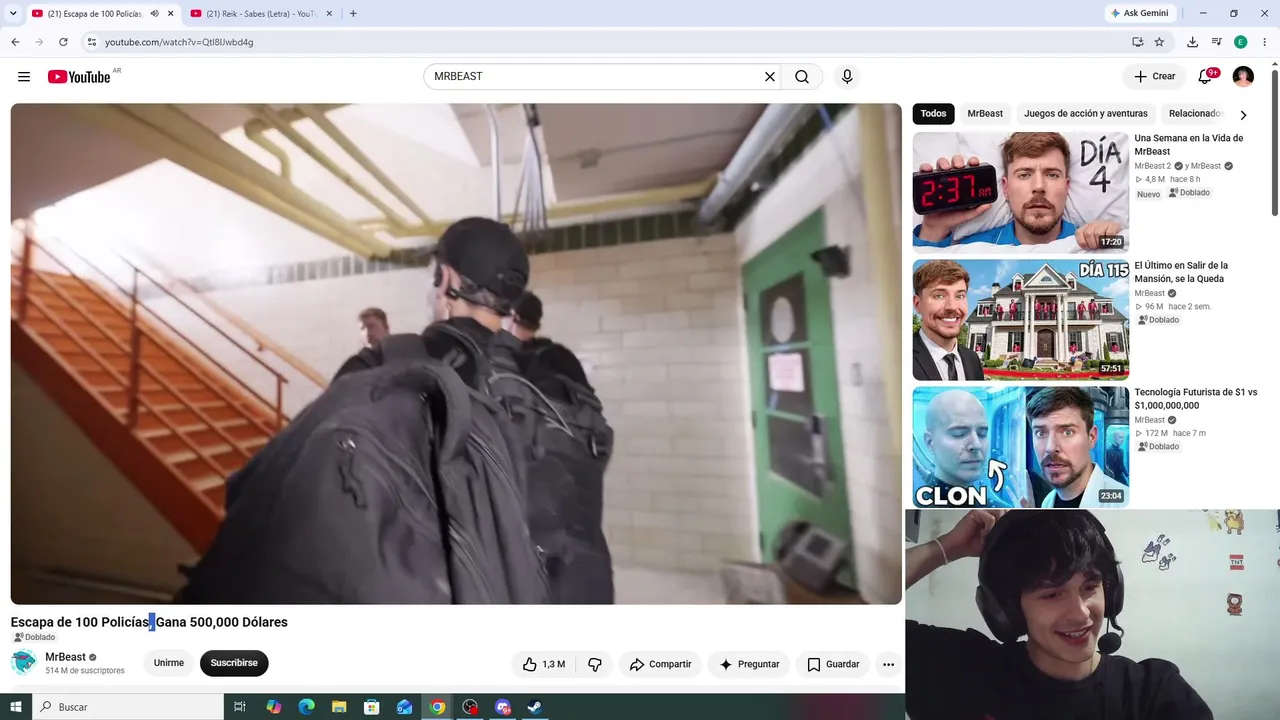Open El Último en Salir thumbnail
Viewport: 1280px width, 720px height.
click(x=1020, y=320)
